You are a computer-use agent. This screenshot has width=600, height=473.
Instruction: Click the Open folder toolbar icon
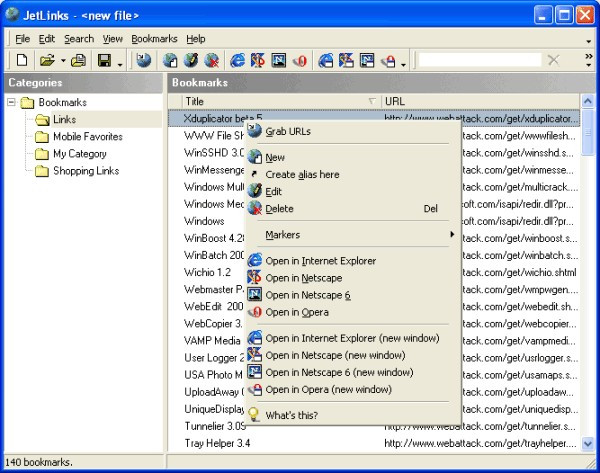(47, 60)
